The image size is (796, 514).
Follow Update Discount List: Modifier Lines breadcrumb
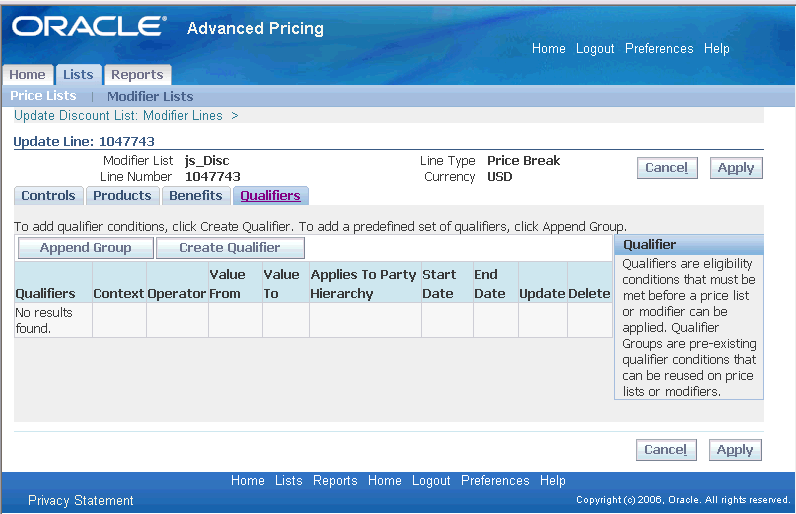118,116
